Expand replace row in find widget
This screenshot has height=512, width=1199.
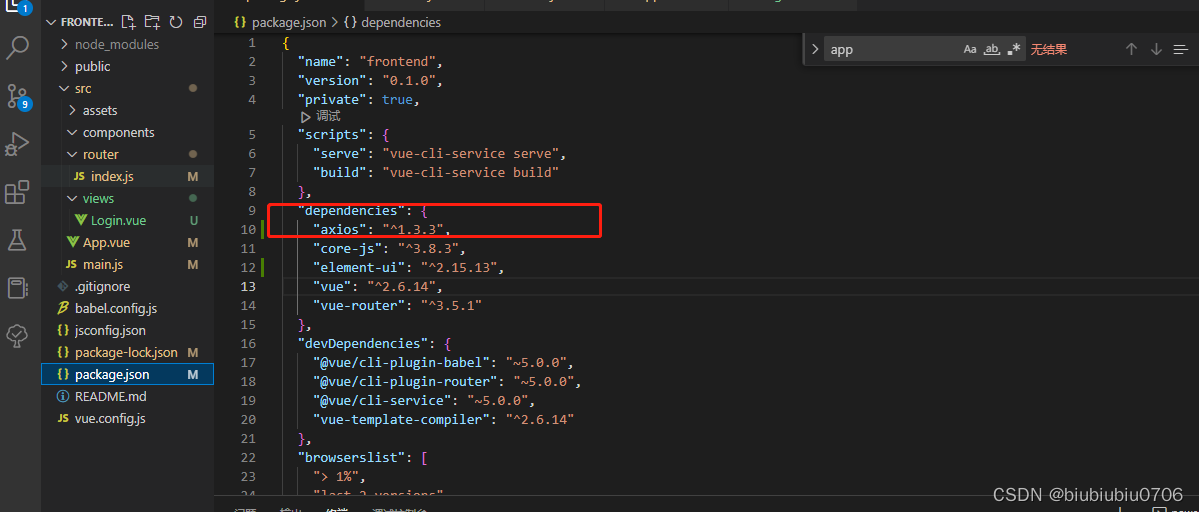pyautogui.click(x=814, y=49)
